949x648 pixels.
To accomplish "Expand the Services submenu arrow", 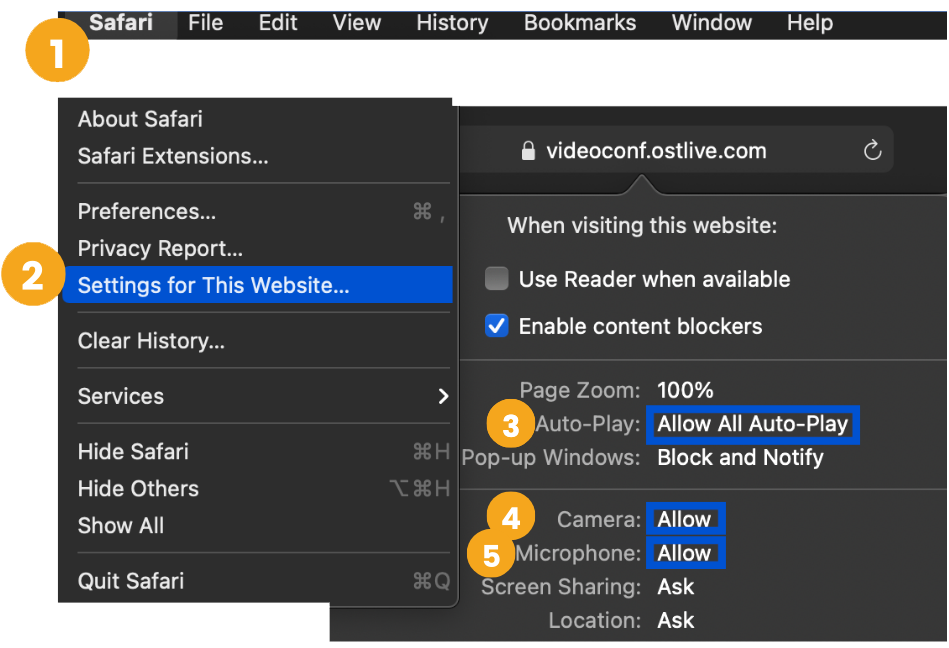I will 443,397.
